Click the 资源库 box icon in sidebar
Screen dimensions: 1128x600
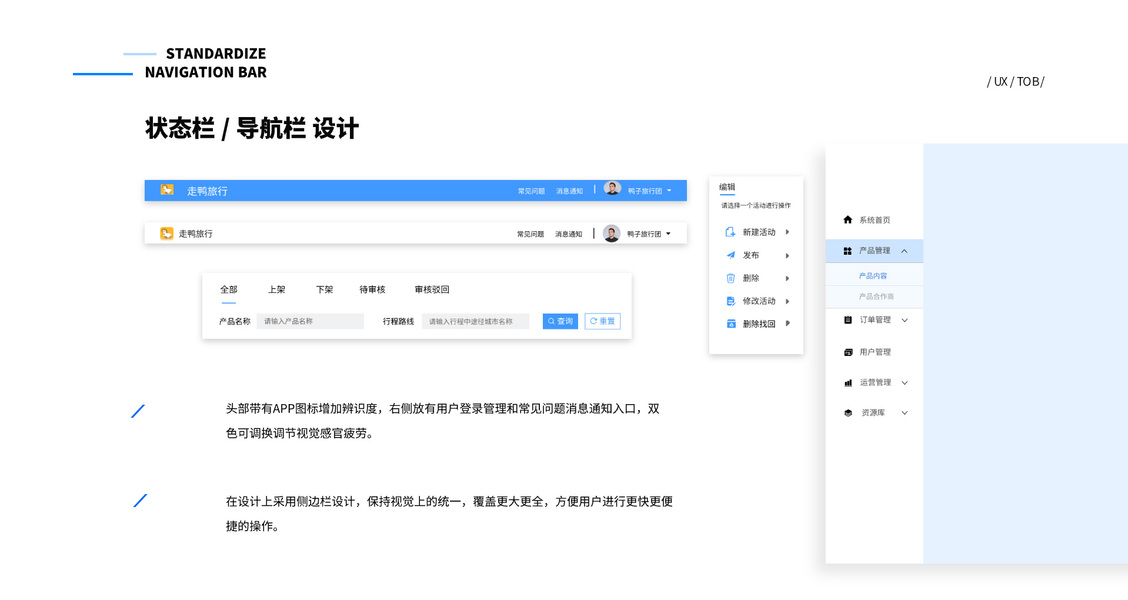tap(847, 413)
